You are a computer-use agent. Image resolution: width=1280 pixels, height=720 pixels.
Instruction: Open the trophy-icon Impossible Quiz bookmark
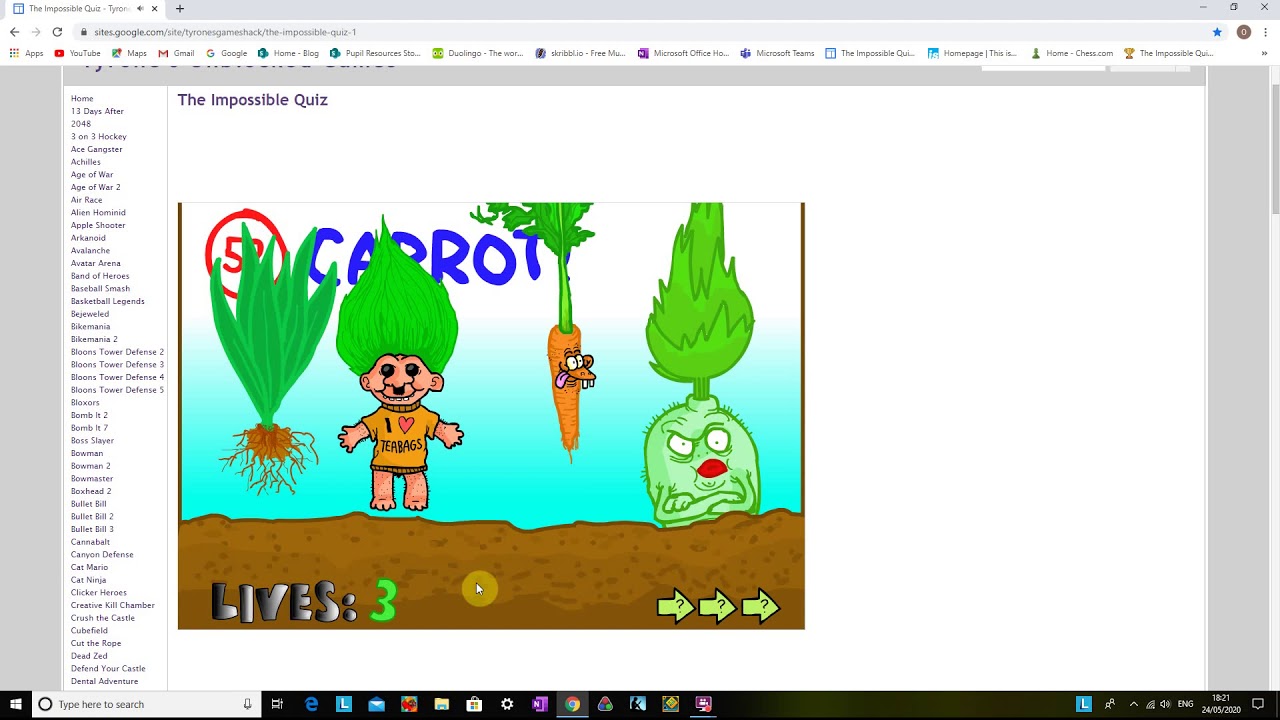coord(1169,53)
